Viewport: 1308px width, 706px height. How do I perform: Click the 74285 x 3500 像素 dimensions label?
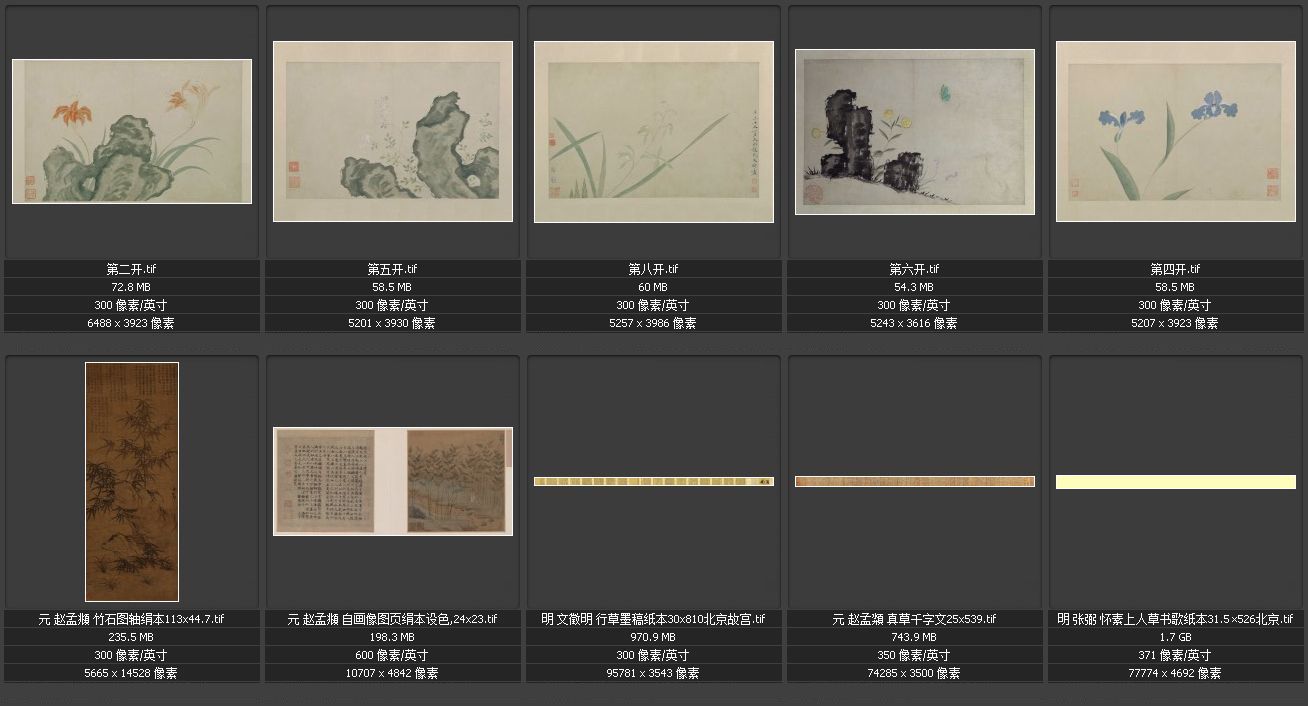[915, 673]
